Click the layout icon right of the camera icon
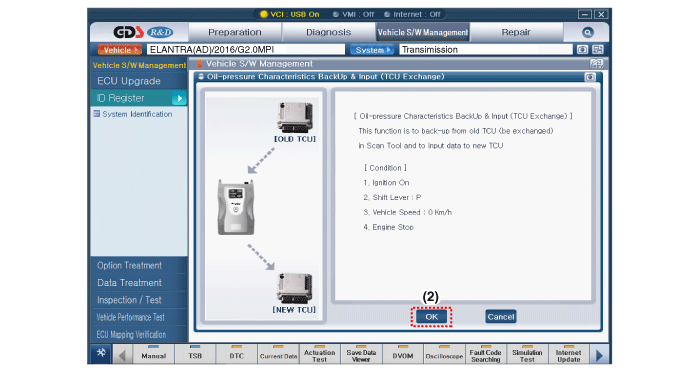The width and height of the screenshot is (699, 372). 598,50
